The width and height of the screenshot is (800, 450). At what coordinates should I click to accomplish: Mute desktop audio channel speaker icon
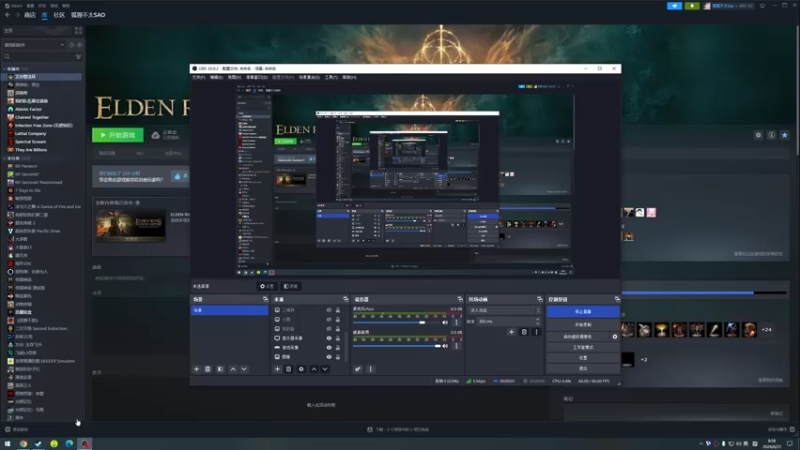point(445,346)
